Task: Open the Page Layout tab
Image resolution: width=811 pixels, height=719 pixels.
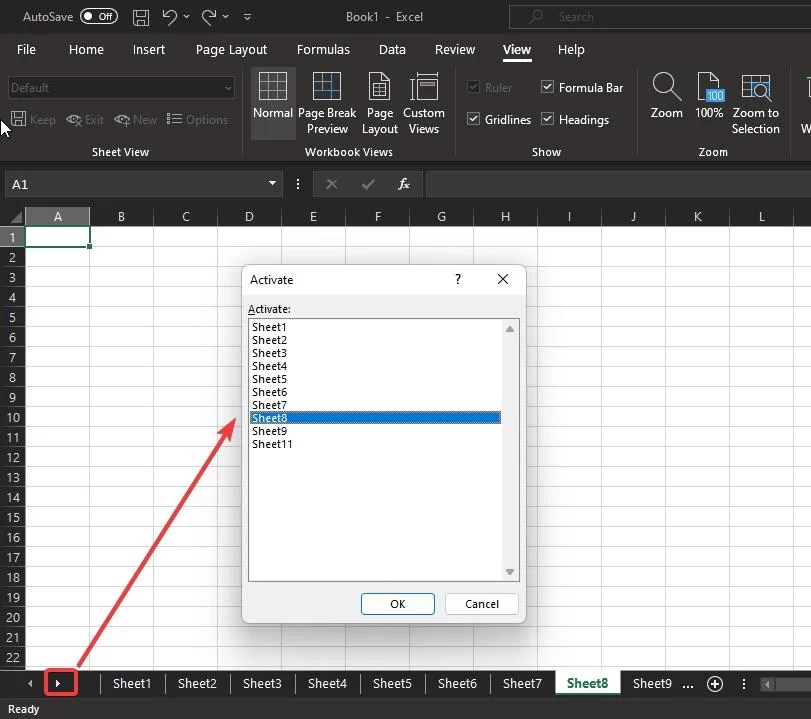Action: (231, 50)
